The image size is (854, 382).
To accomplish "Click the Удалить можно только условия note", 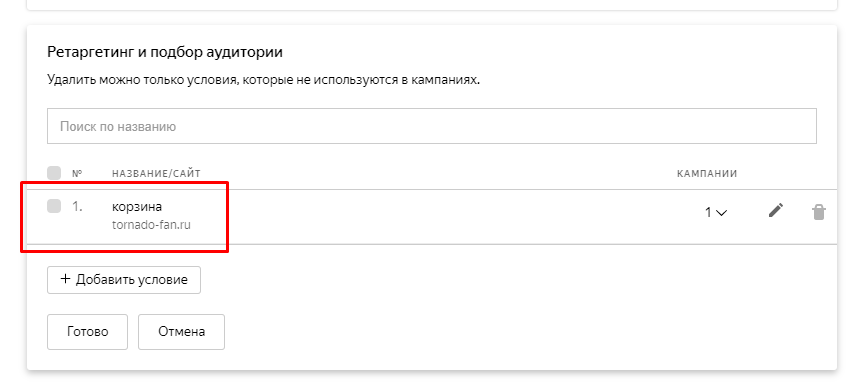I will 264,81.
